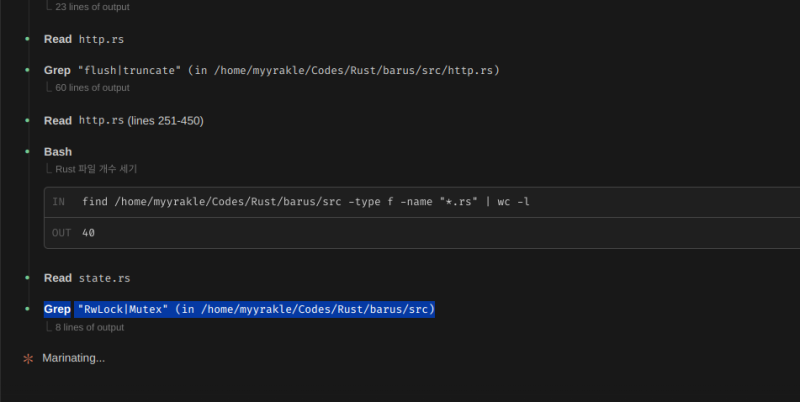
Task: Click green dot beside Read http.rs (lines 251-450)
Action: click(x=28, y=121)
